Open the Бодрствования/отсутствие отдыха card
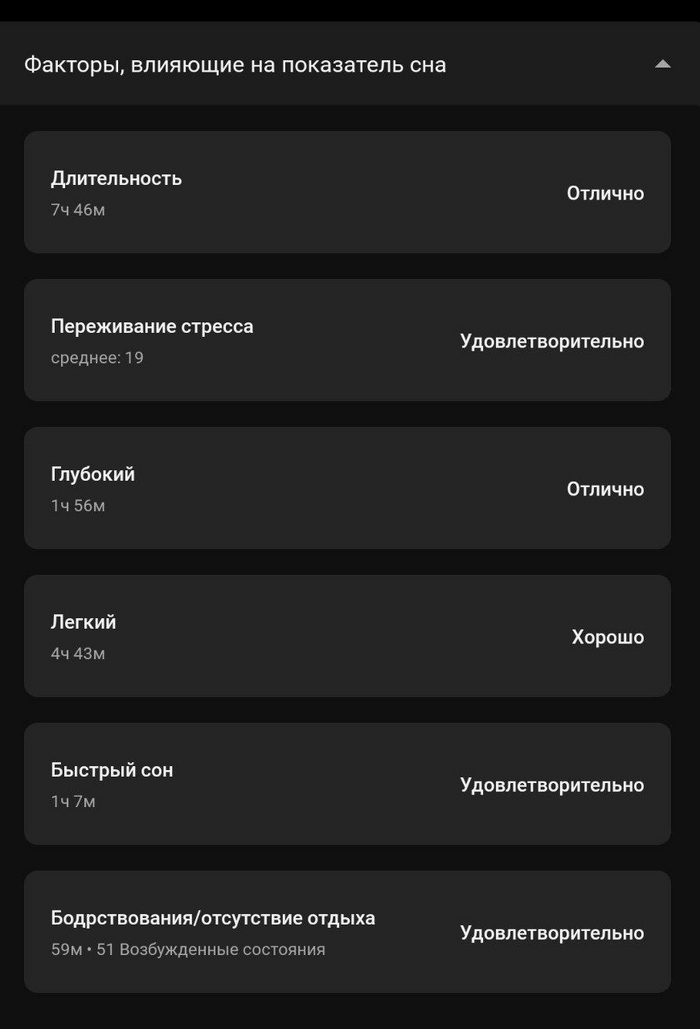 347,932
